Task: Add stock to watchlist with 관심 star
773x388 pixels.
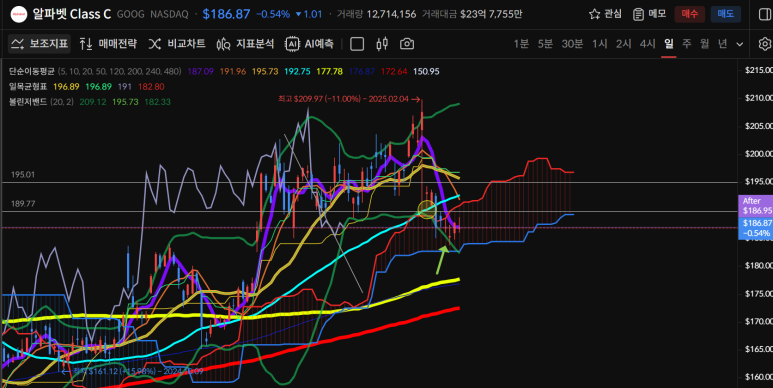Action: click(x=605, y=14)
